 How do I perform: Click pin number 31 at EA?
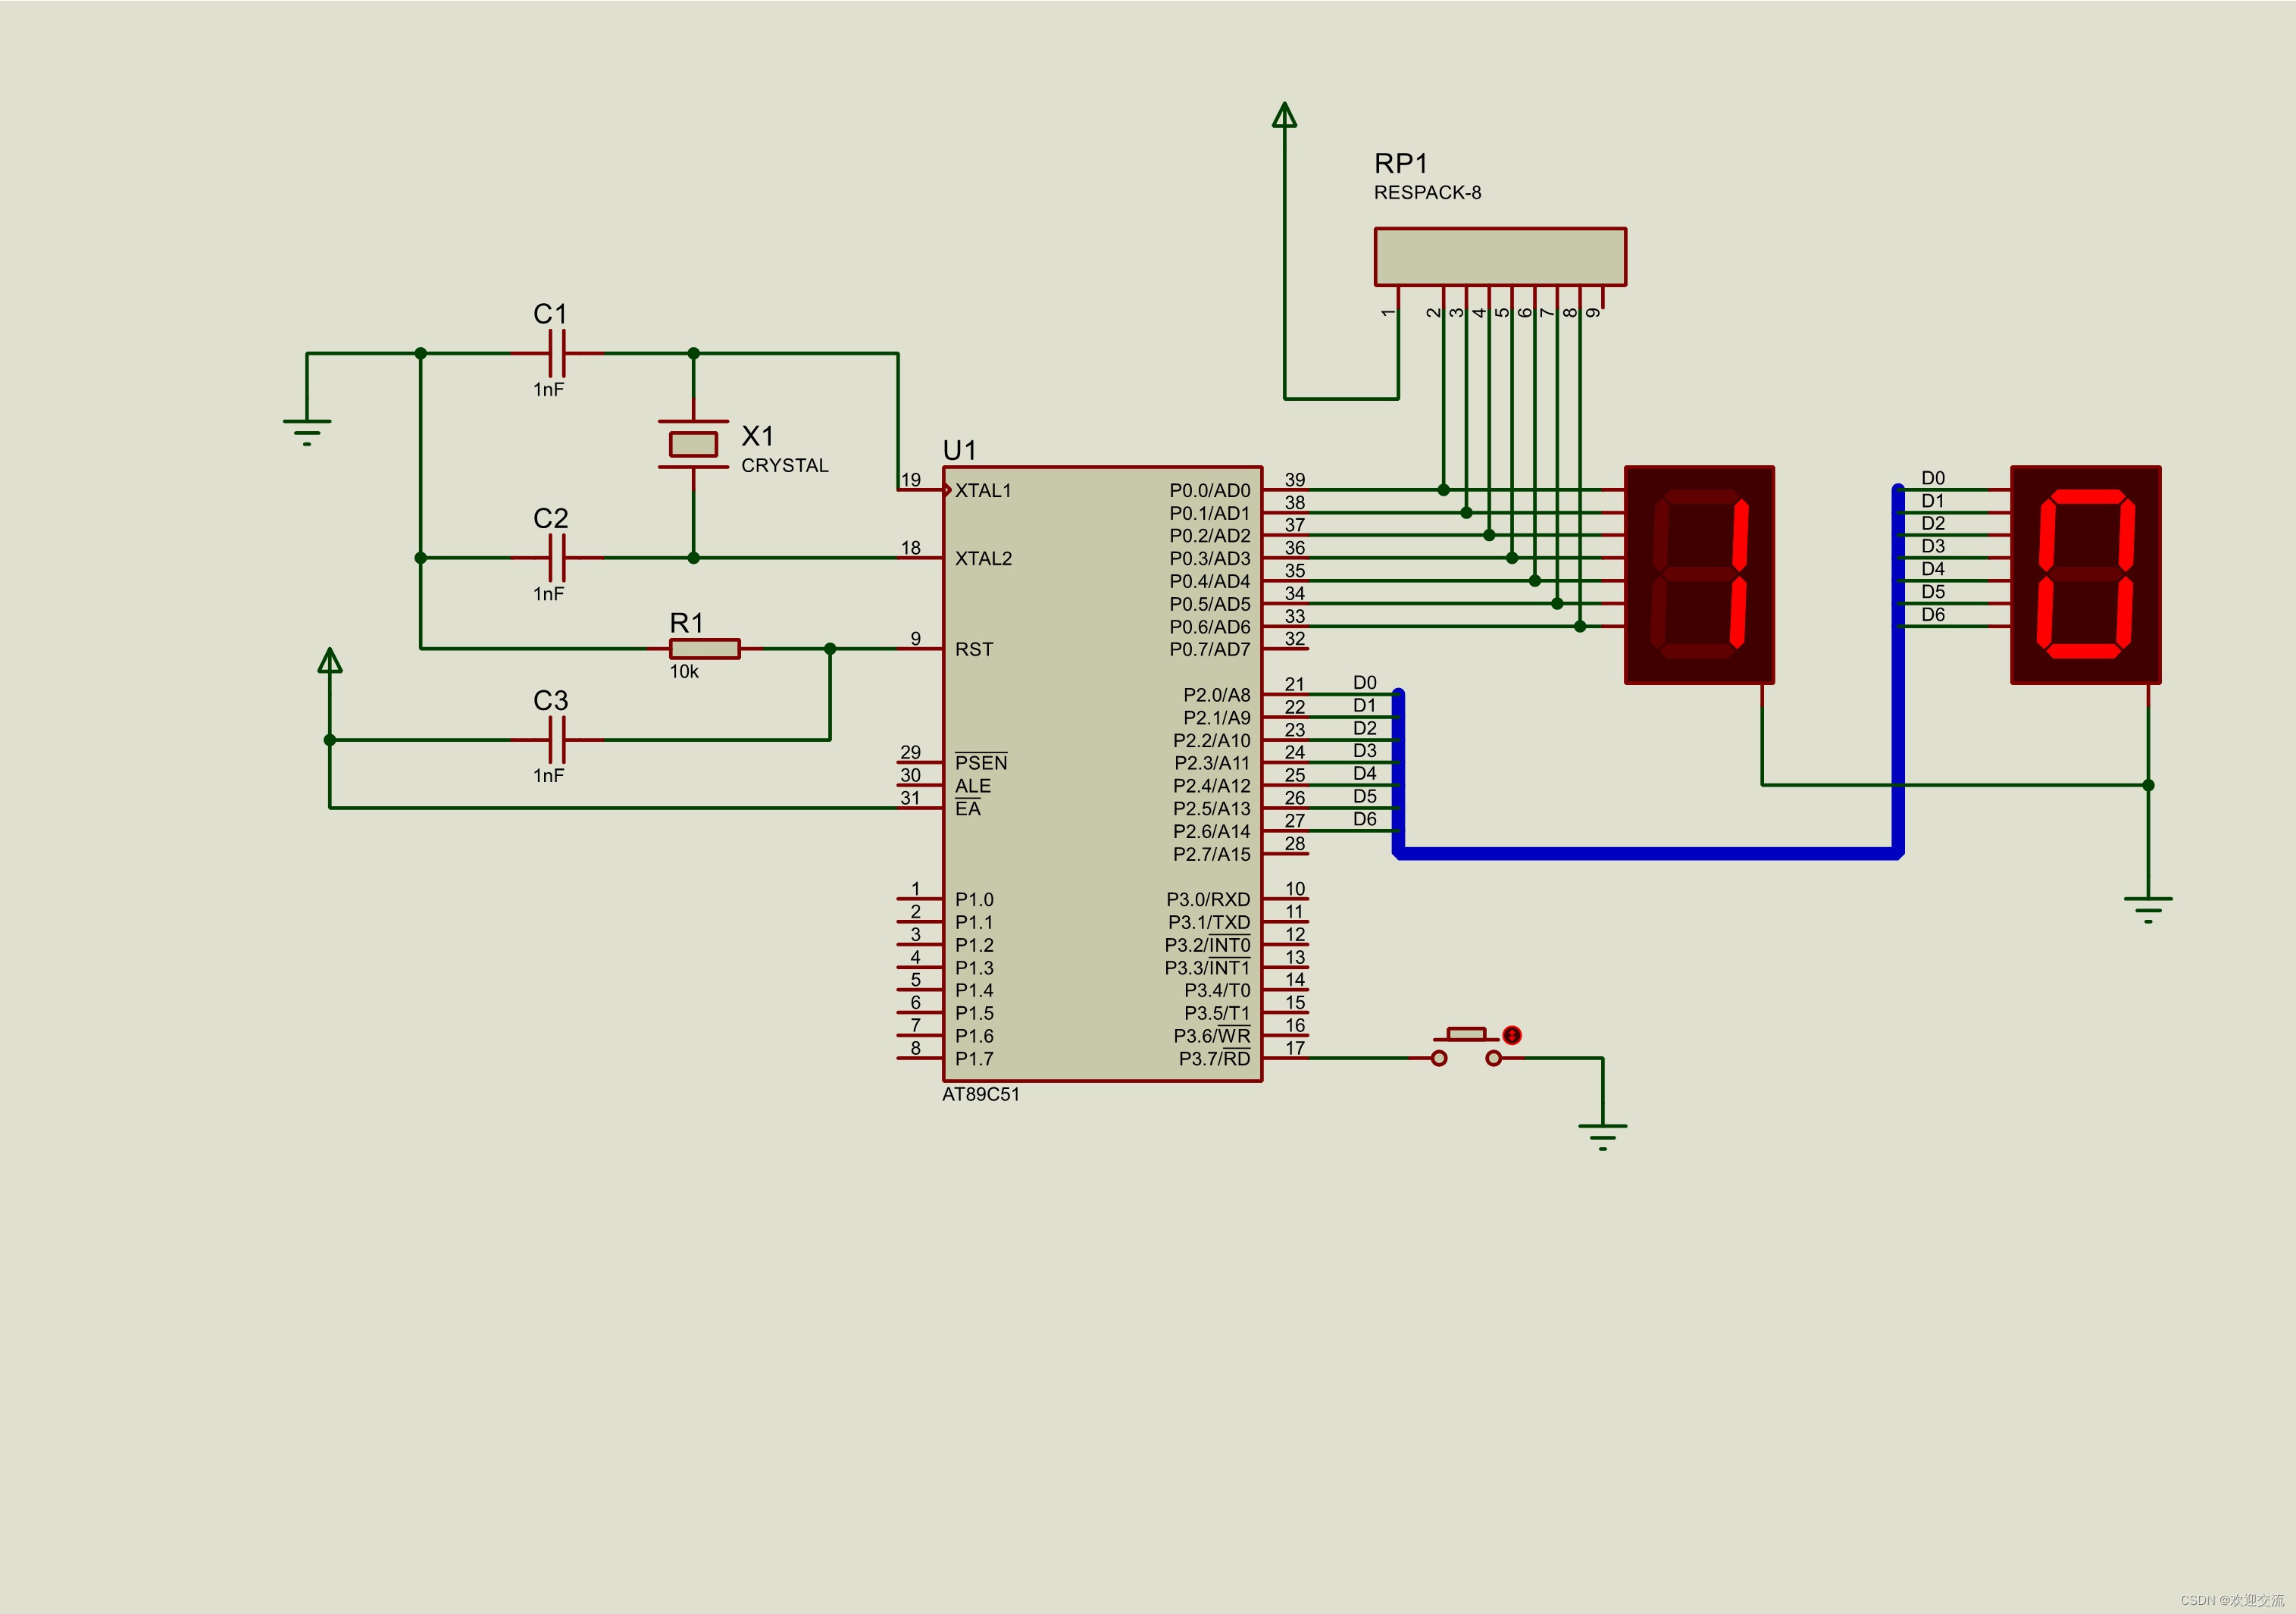(910, 798)
